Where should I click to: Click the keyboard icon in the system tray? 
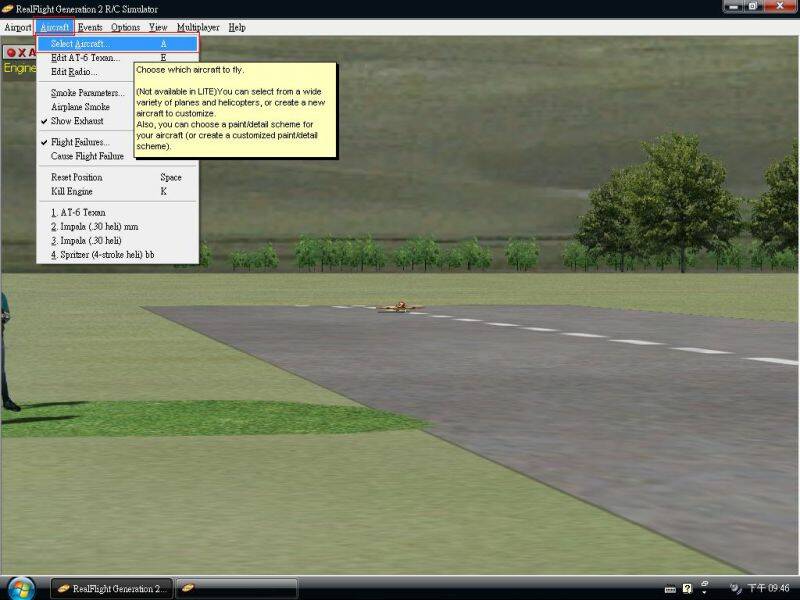[x=670, y=589]
